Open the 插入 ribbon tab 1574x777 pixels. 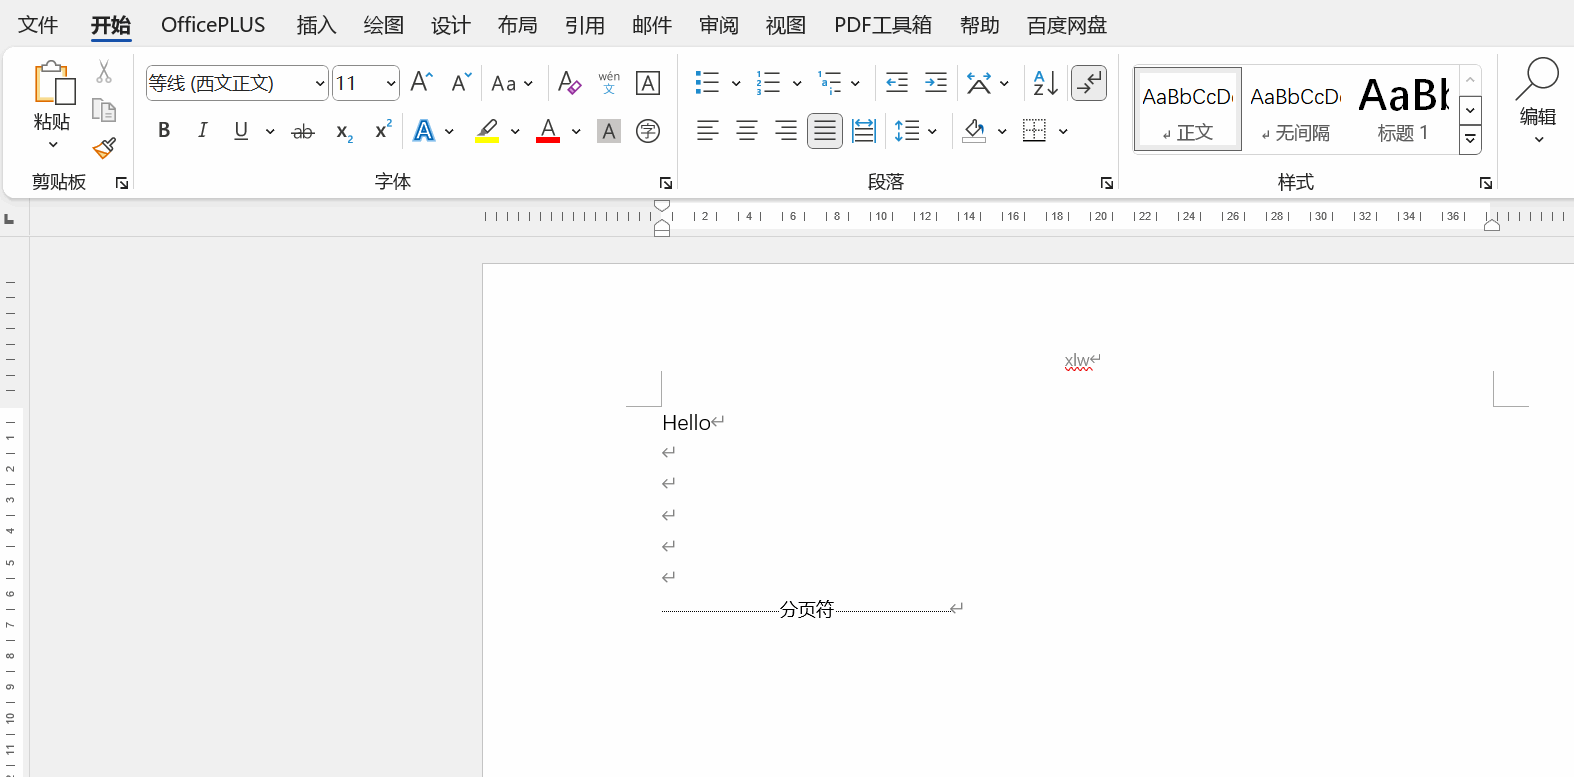[x=316, y=25]
